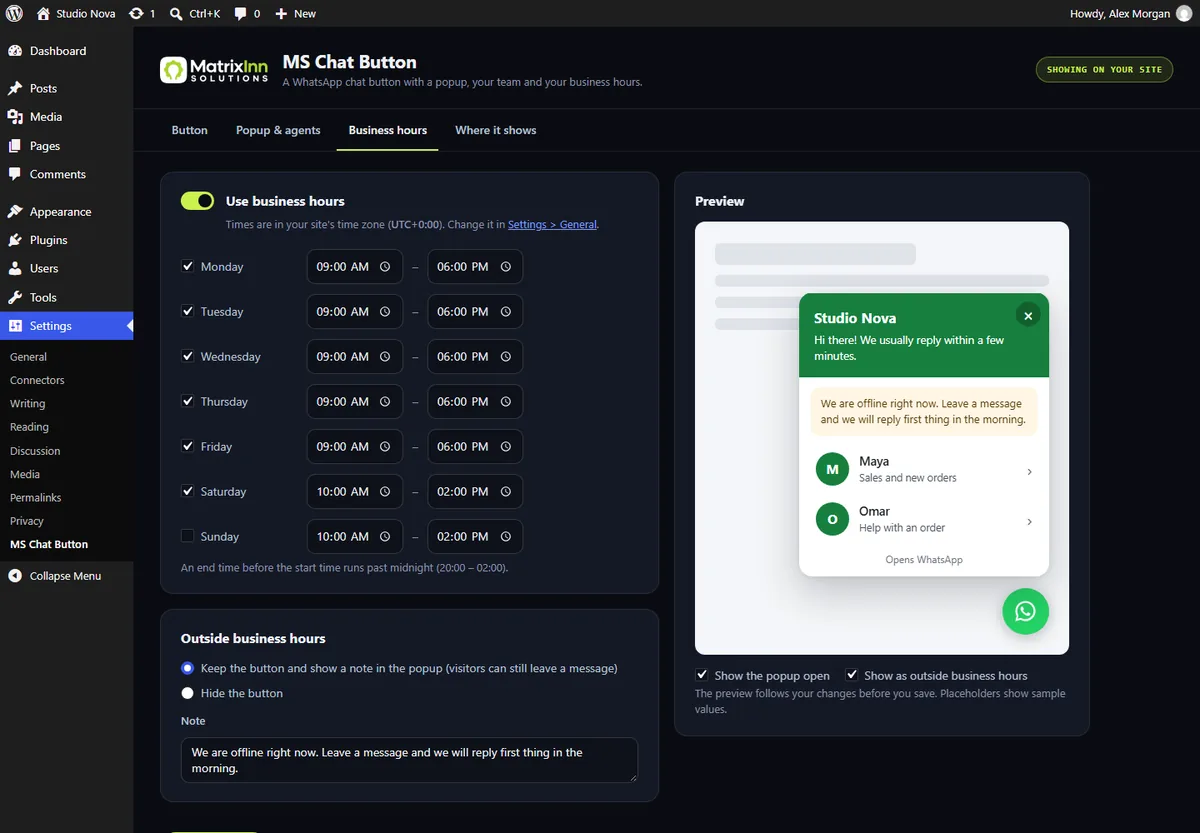This screenshot has width=1200, height=833.
Task: Open Wednesday start time field
Action: click(x=354, y=357)
